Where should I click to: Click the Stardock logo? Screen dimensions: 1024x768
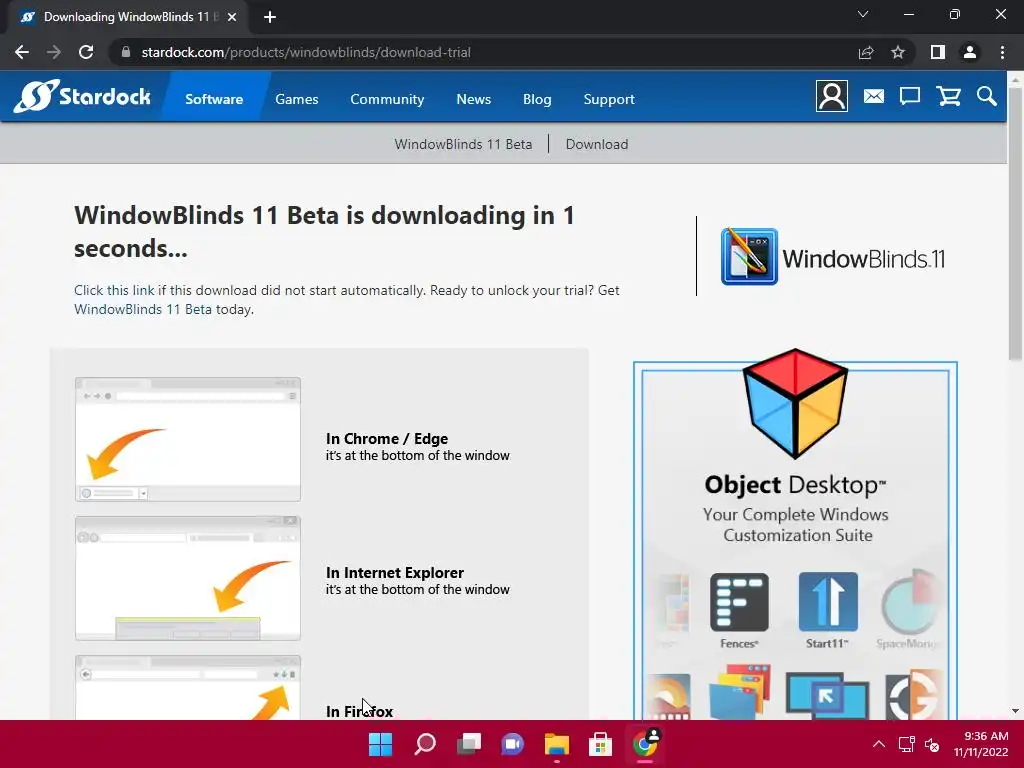(x=82, y=97)
